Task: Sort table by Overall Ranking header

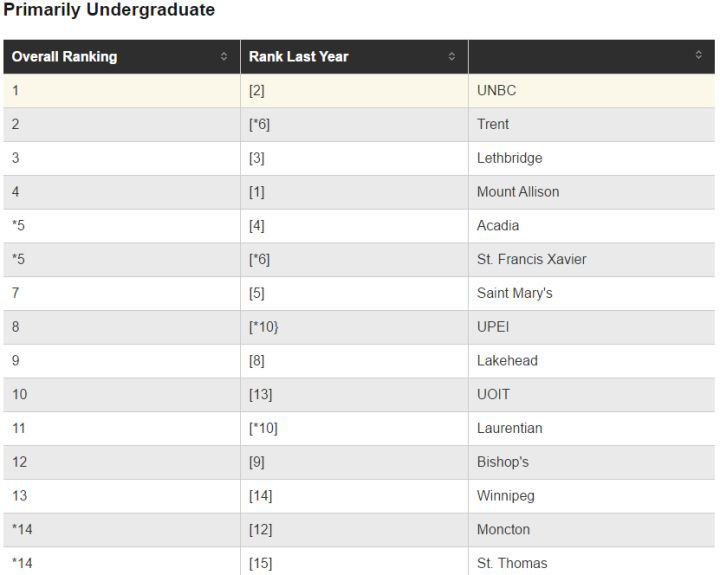Action: [x=65, y=57]
